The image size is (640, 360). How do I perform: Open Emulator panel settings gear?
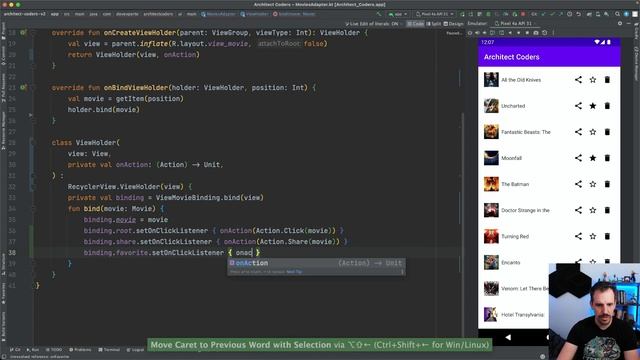pyautogui.click(x=620, y=24)
